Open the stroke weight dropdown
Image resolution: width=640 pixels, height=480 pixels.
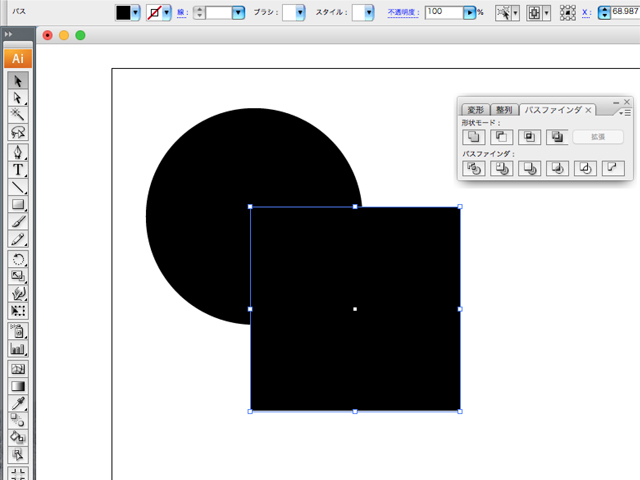(x=238, y=13)
